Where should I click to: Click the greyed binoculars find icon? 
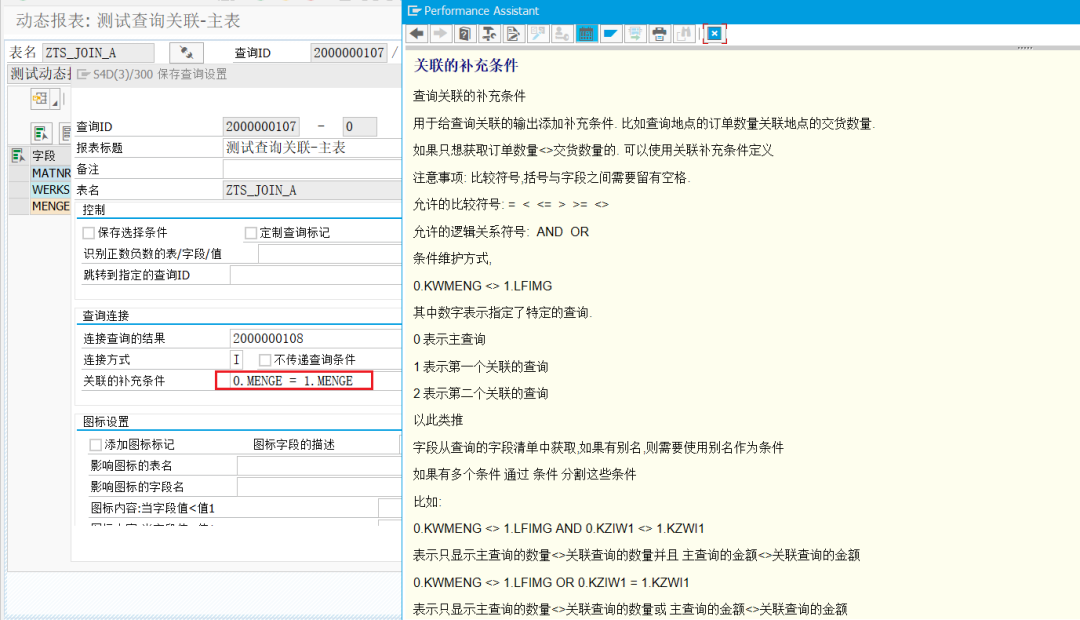pos(683,33)
